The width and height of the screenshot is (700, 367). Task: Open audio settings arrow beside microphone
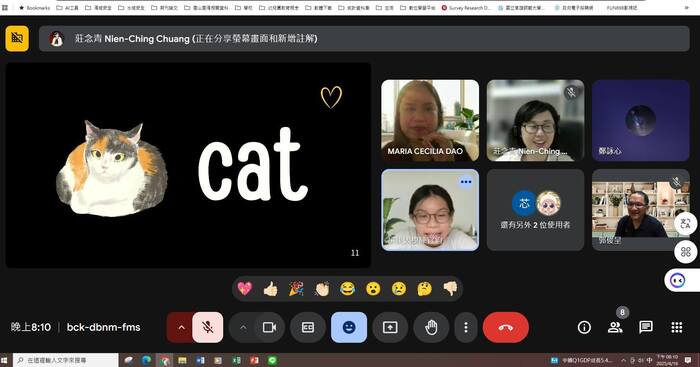tap(181, 327)
